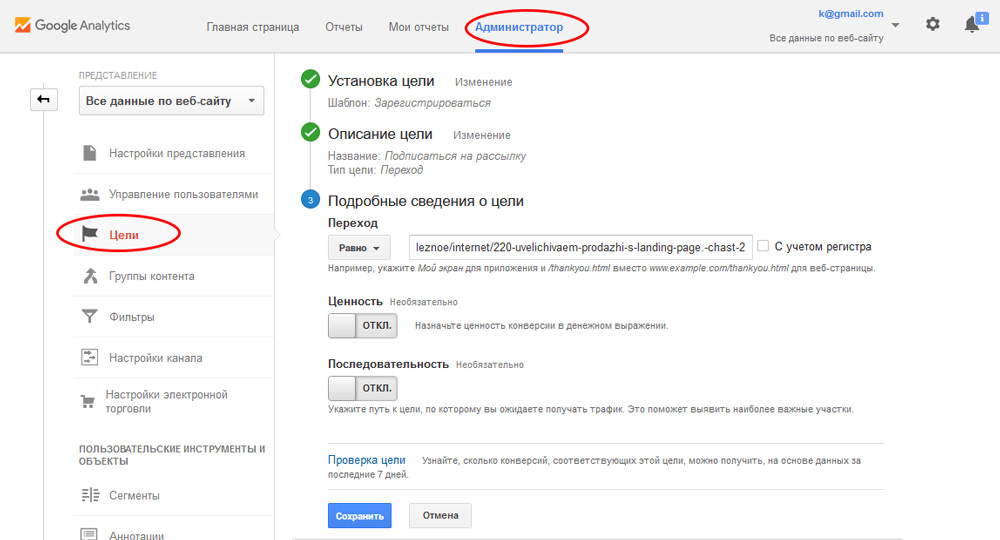The height and width of the screenshot is (540, 1000).
Task: Click green checkmark for Описание цели step
Action: tap(311, 132)
